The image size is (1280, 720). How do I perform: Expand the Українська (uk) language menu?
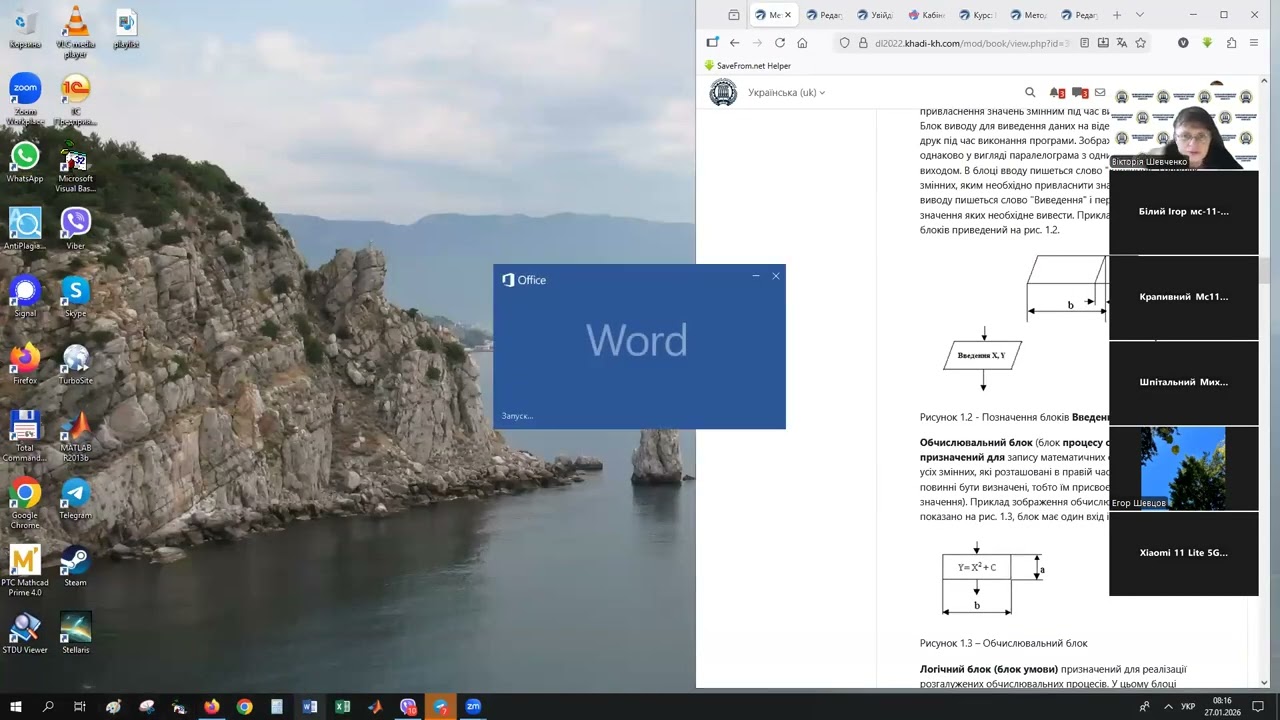click(x=786, y=93)
